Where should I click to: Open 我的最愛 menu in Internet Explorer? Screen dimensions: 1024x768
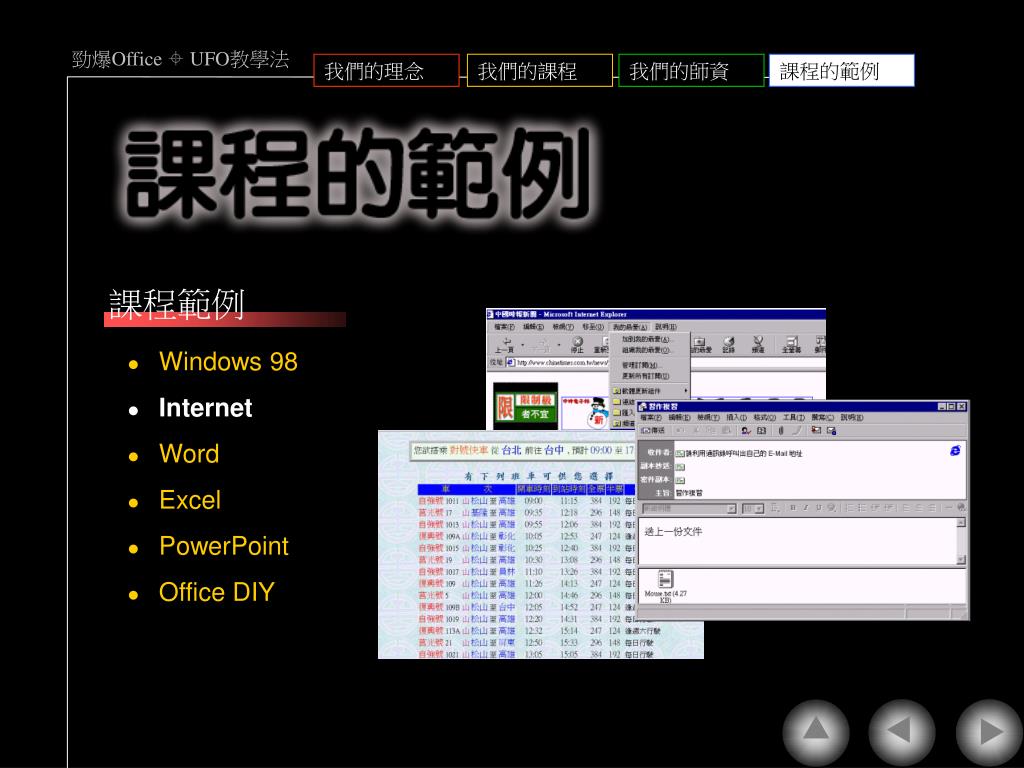tap(630, 327)
